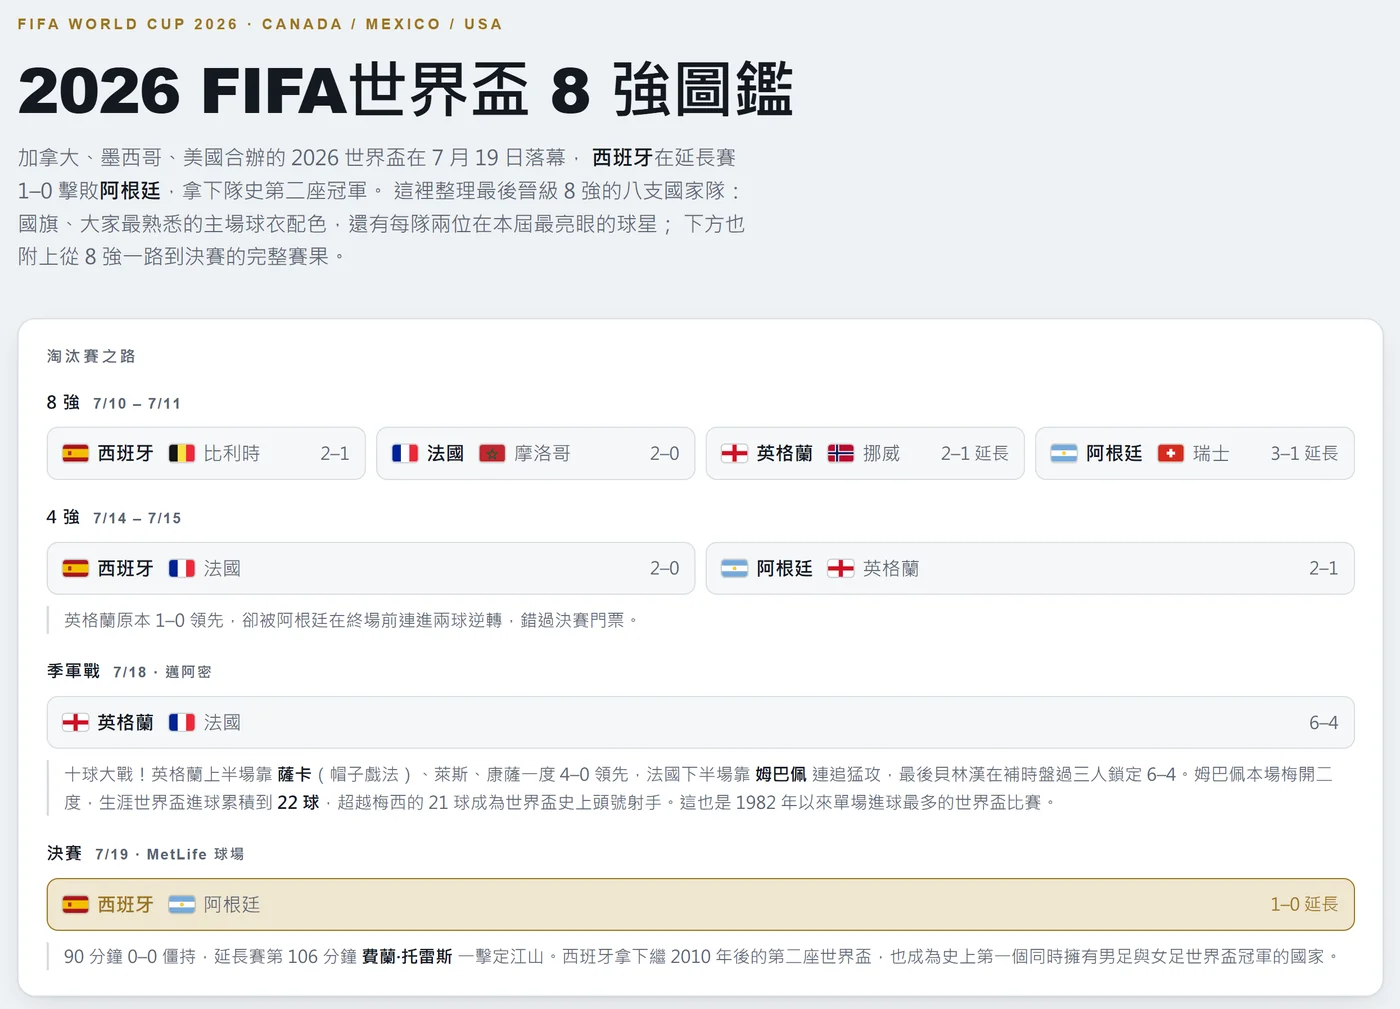This screenshot has height=1009, width=1400.
Task: Click the '決賽' heading
Action: [64, 853]
